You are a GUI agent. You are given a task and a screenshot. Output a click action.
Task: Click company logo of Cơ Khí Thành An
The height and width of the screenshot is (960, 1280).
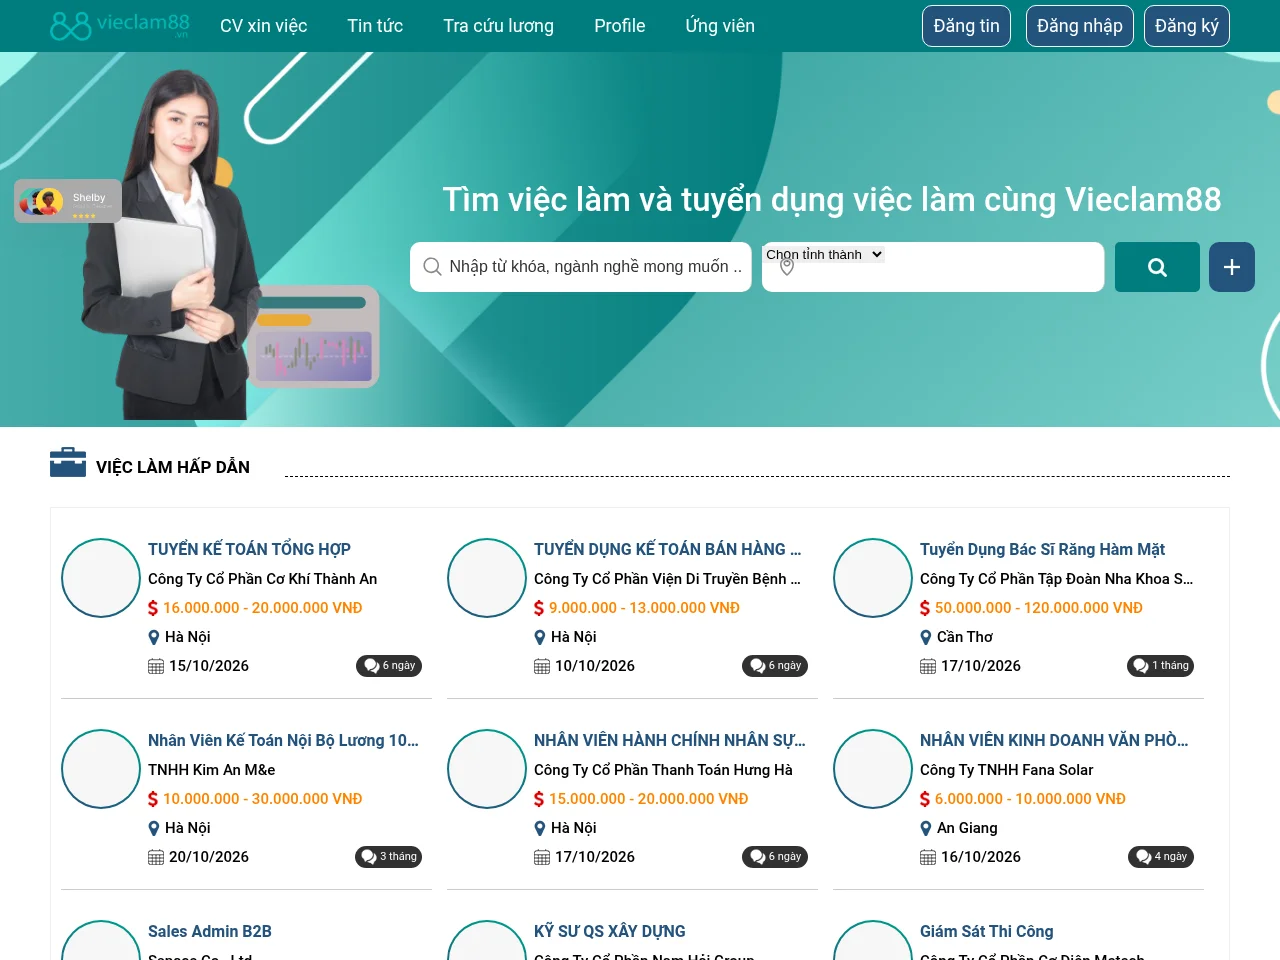click(101, 578)
